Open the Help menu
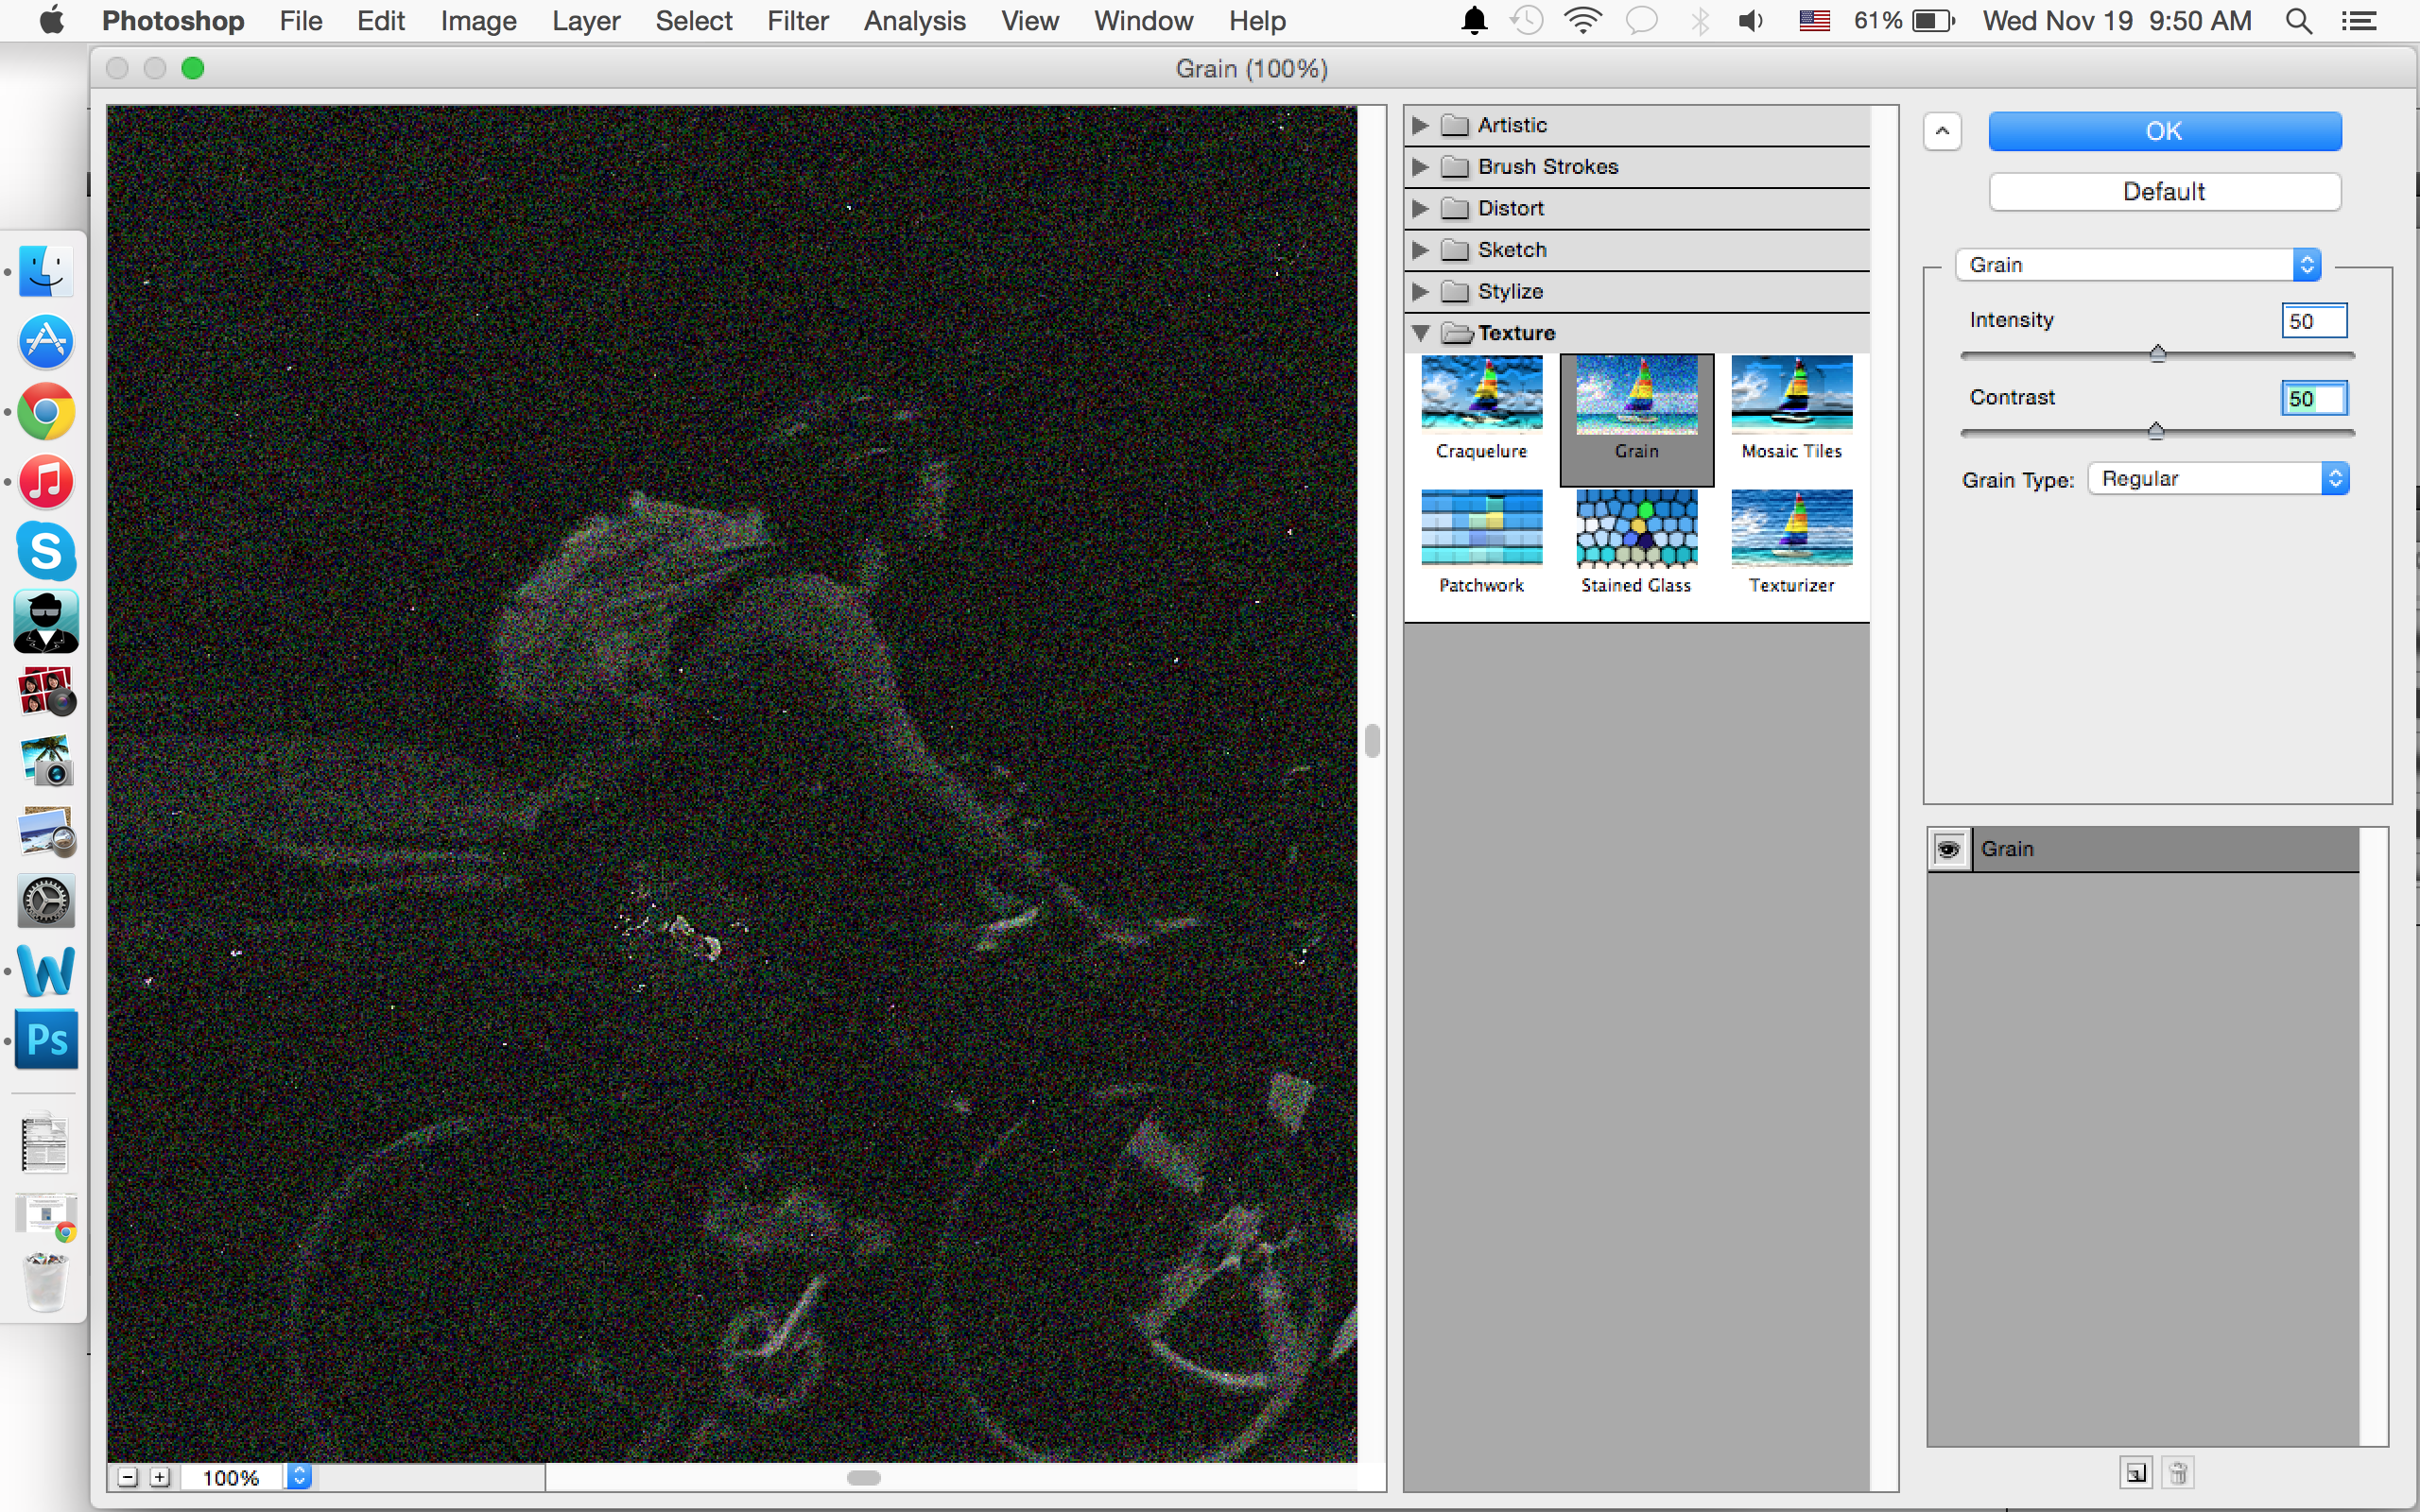 coord(1257,21)
